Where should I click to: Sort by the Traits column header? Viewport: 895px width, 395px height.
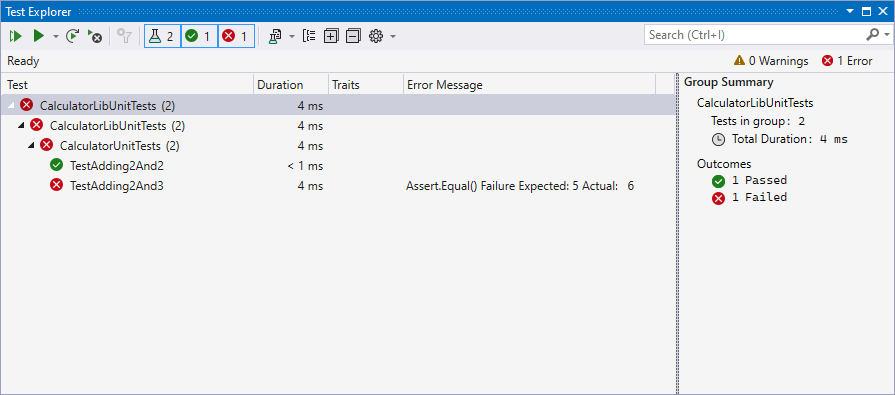(366, 85)
